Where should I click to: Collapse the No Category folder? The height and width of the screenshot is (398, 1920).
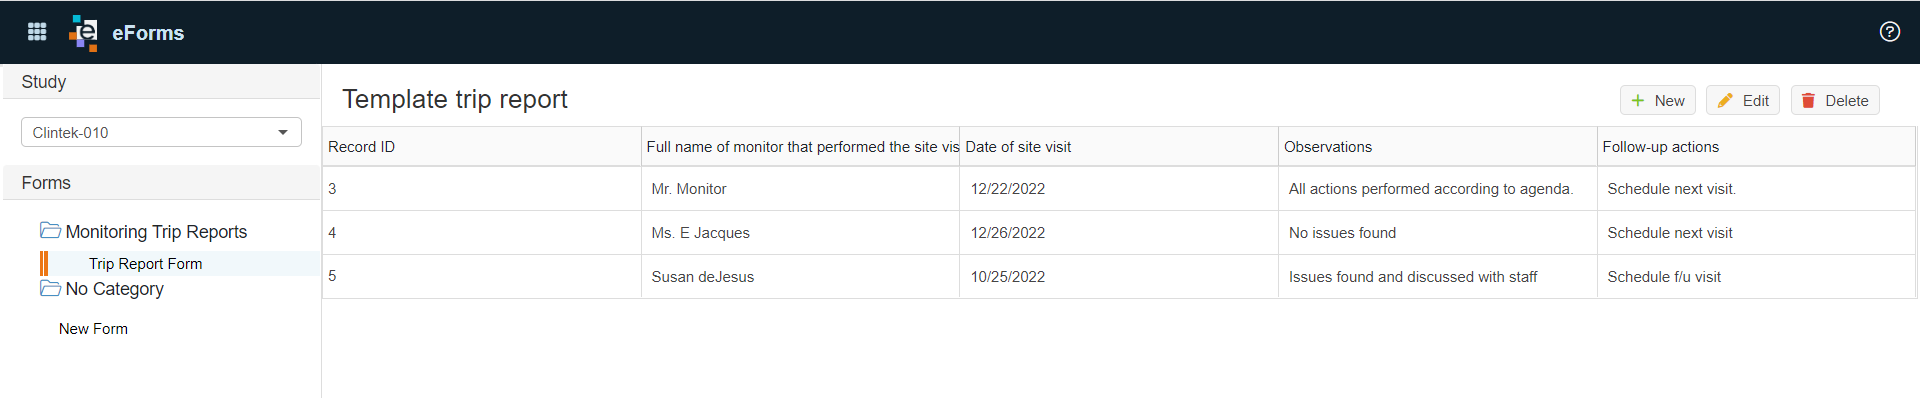[x=114, y=288]
